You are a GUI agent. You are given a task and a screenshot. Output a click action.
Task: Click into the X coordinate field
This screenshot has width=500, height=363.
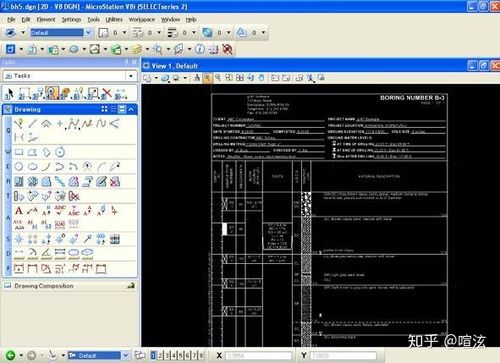(258, 356)
